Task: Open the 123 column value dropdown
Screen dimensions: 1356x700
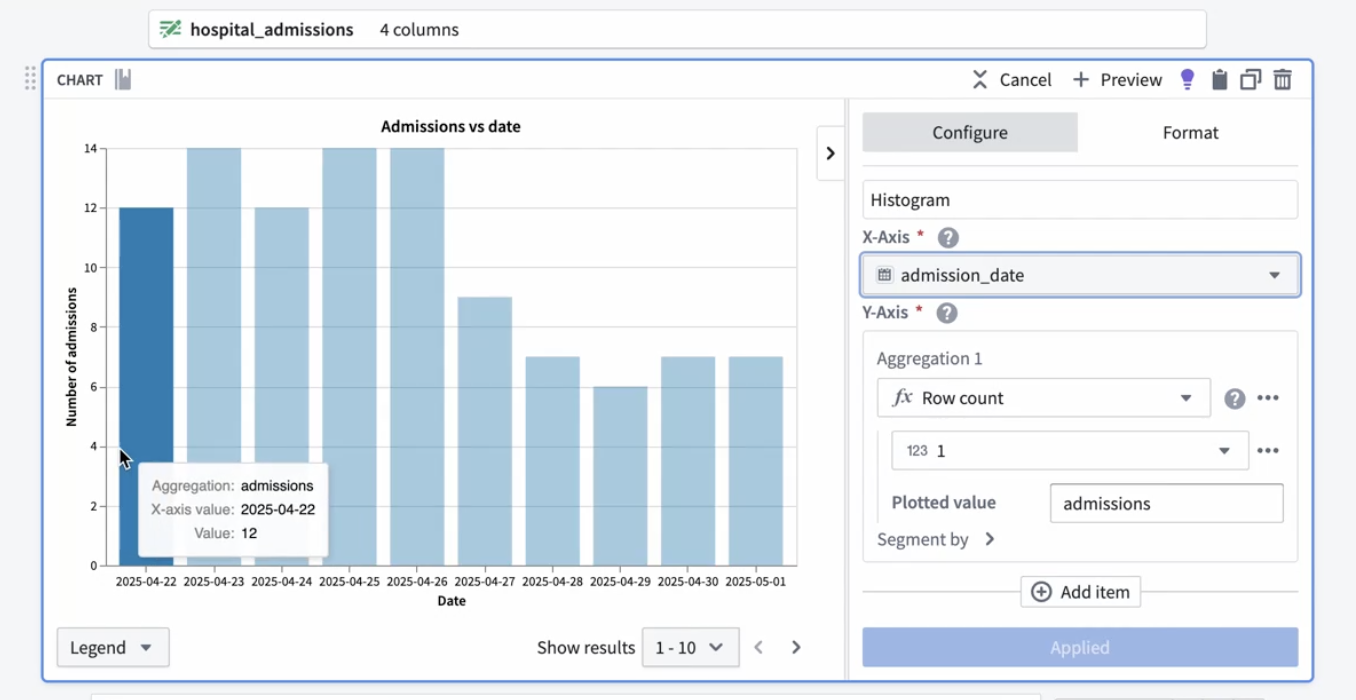Action: click(x=1070, y=451)
